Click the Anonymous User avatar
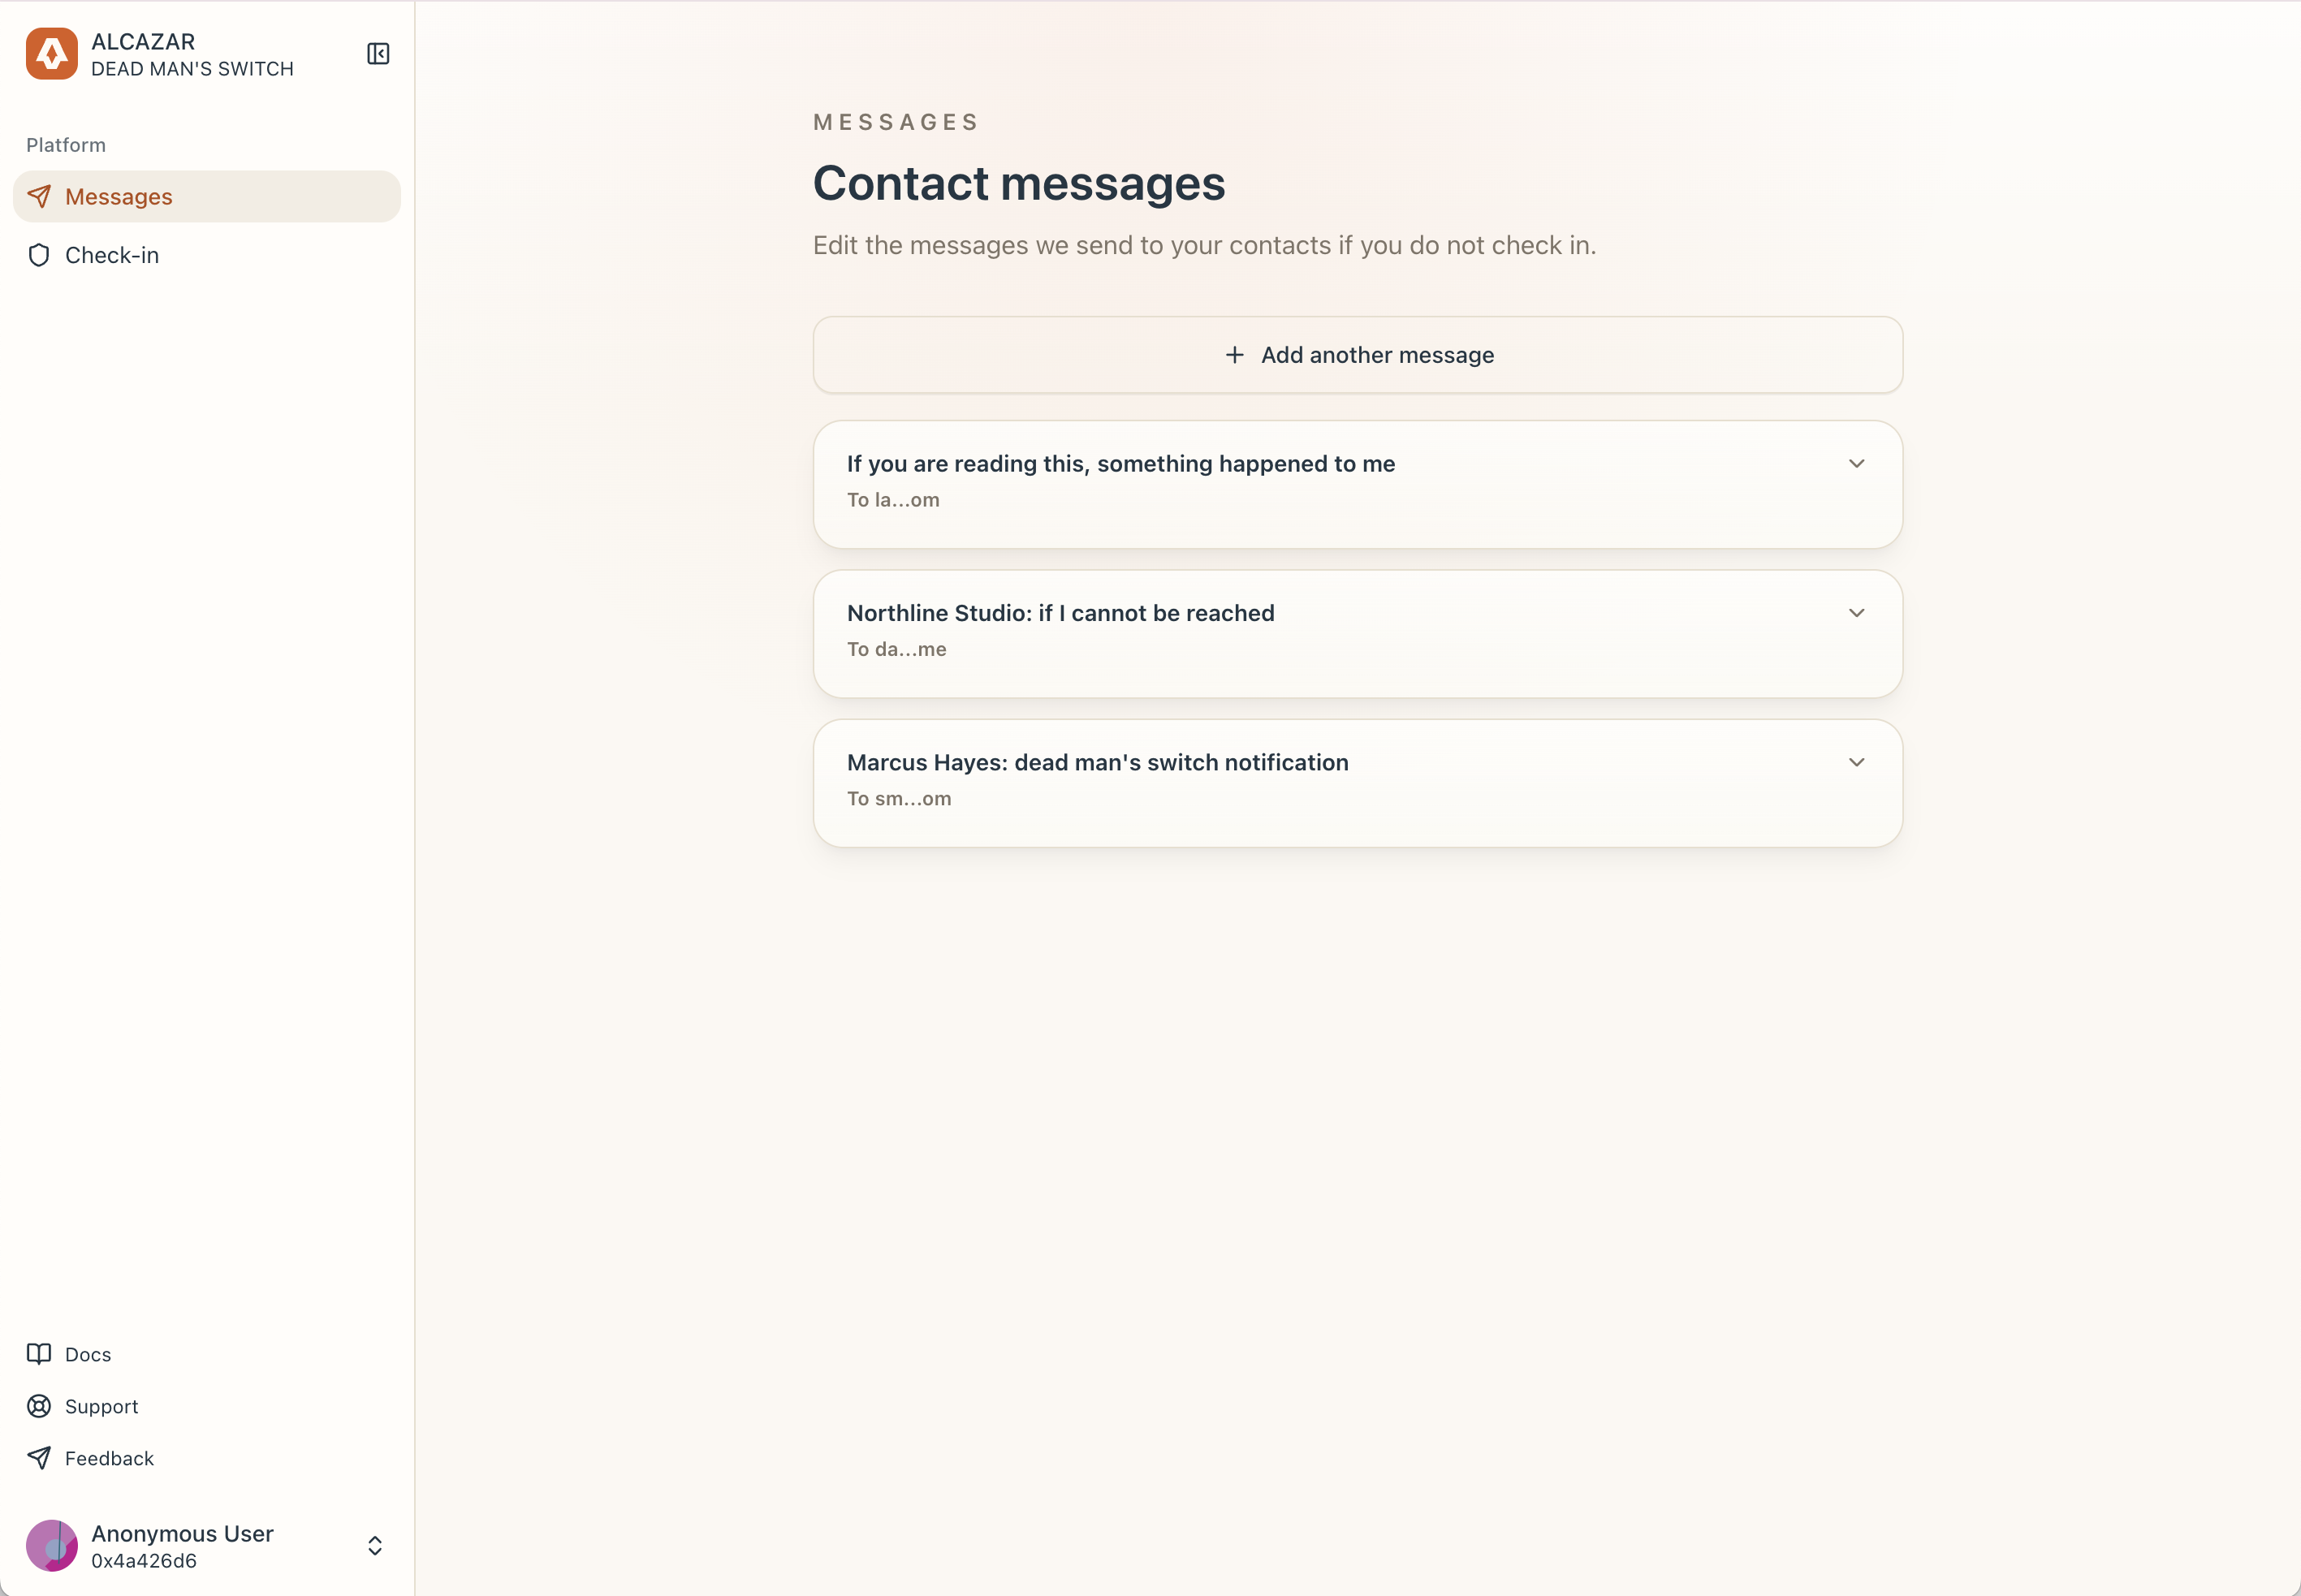 click(x=52, y=1545)
